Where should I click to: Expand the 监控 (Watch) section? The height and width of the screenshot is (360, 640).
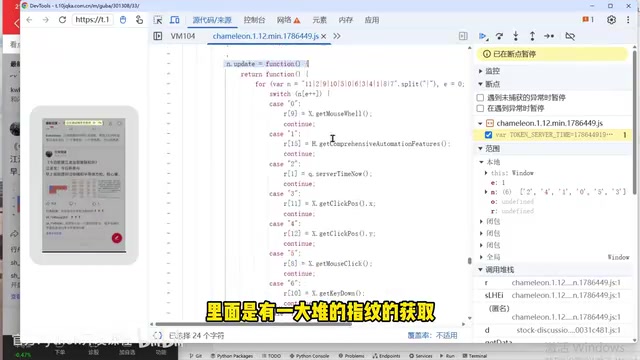(x=480, y=71)
